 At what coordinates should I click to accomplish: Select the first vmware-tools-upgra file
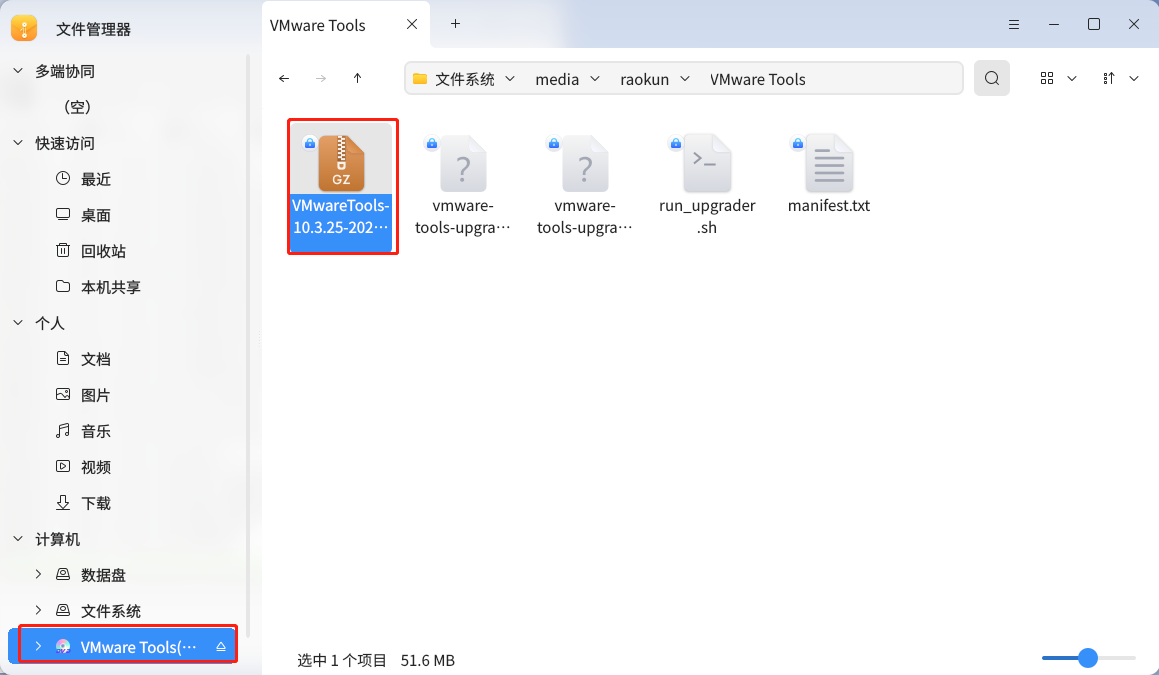pyautogui.click(x=463, y=186)
